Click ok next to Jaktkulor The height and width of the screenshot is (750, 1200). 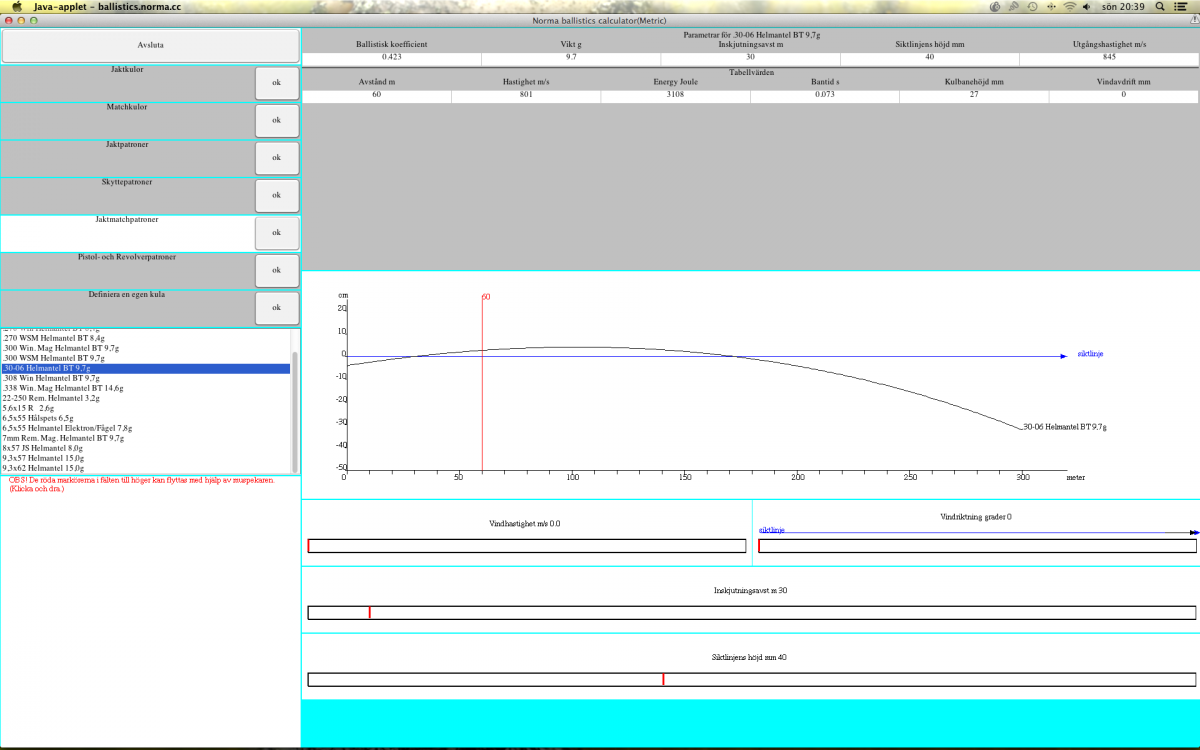point(277,82)
